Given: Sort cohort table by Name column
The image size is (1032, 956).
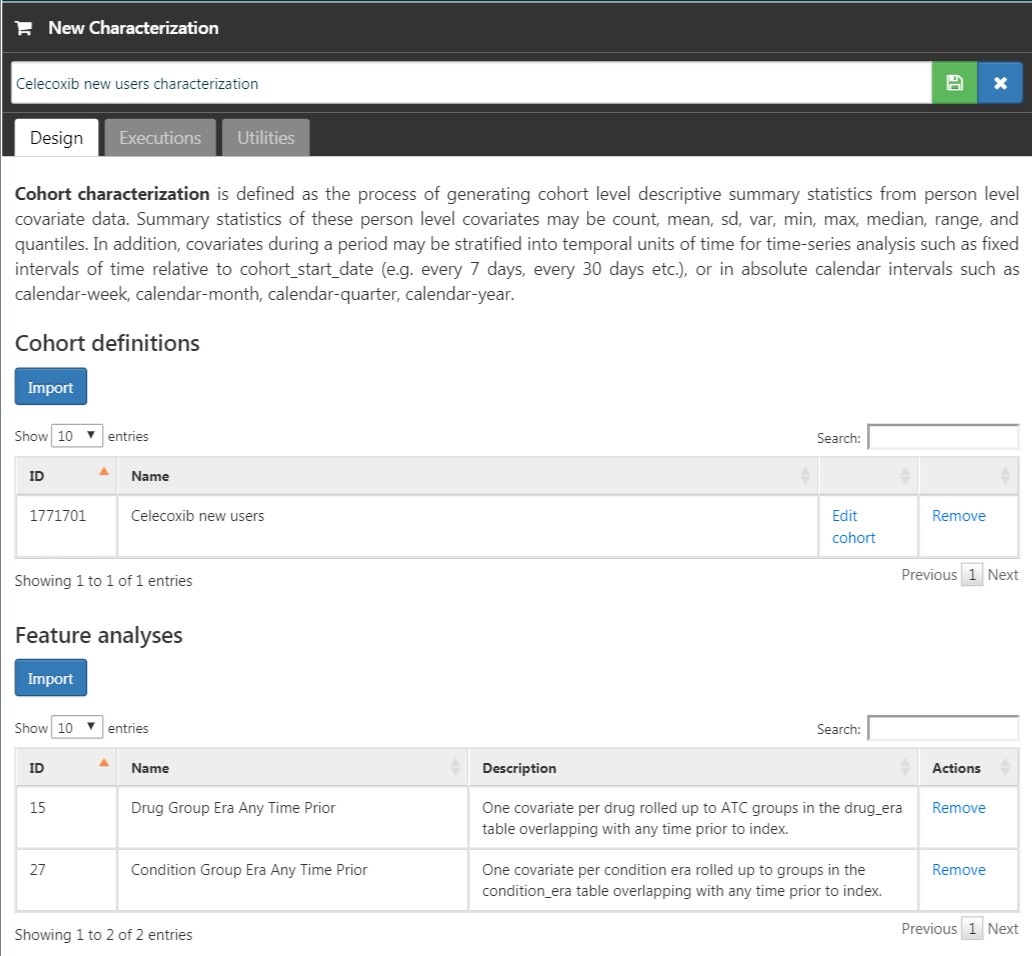Looking at the screenshot, I should coord(467,476).
